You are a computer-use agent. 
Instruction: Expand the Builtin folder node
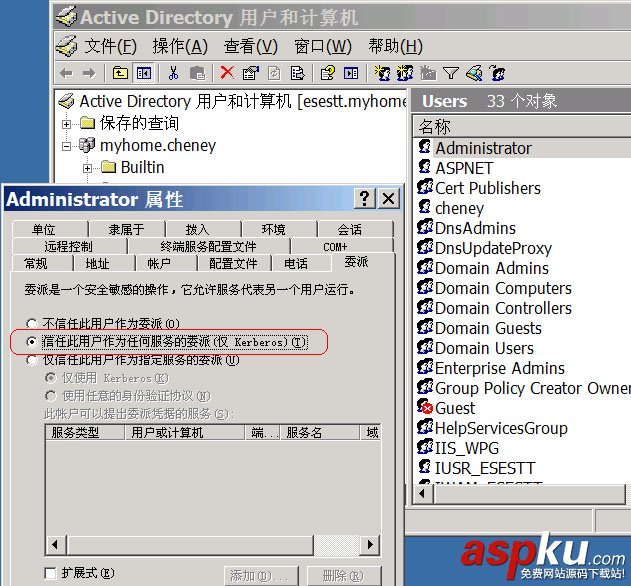tap(87, 168)
